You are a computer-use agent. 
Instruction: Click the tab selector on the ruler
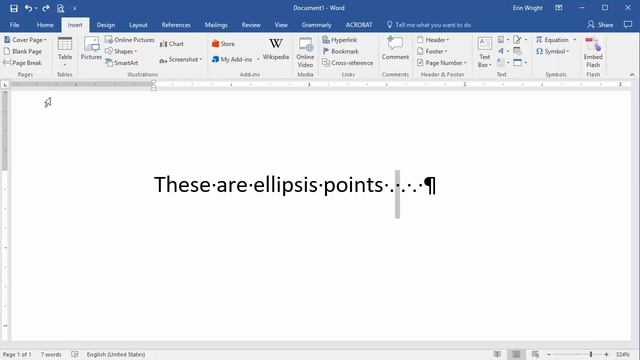[5, 84]
